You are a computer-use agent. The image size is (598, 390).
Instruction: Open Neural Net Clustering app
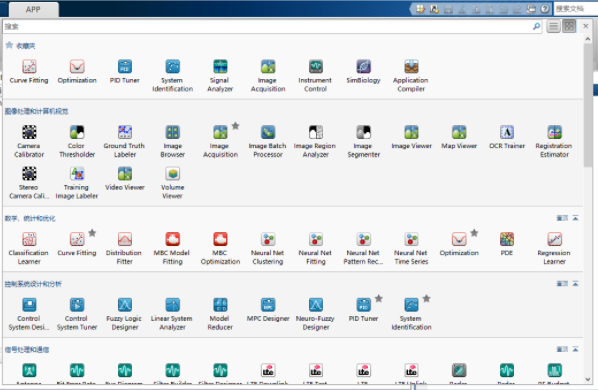(268, 248)
